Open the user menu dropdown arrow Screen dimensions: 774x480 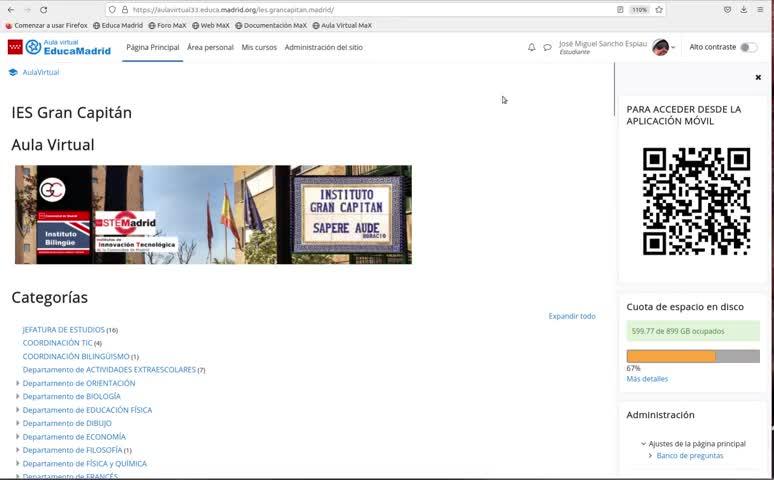tap(673, 47)
